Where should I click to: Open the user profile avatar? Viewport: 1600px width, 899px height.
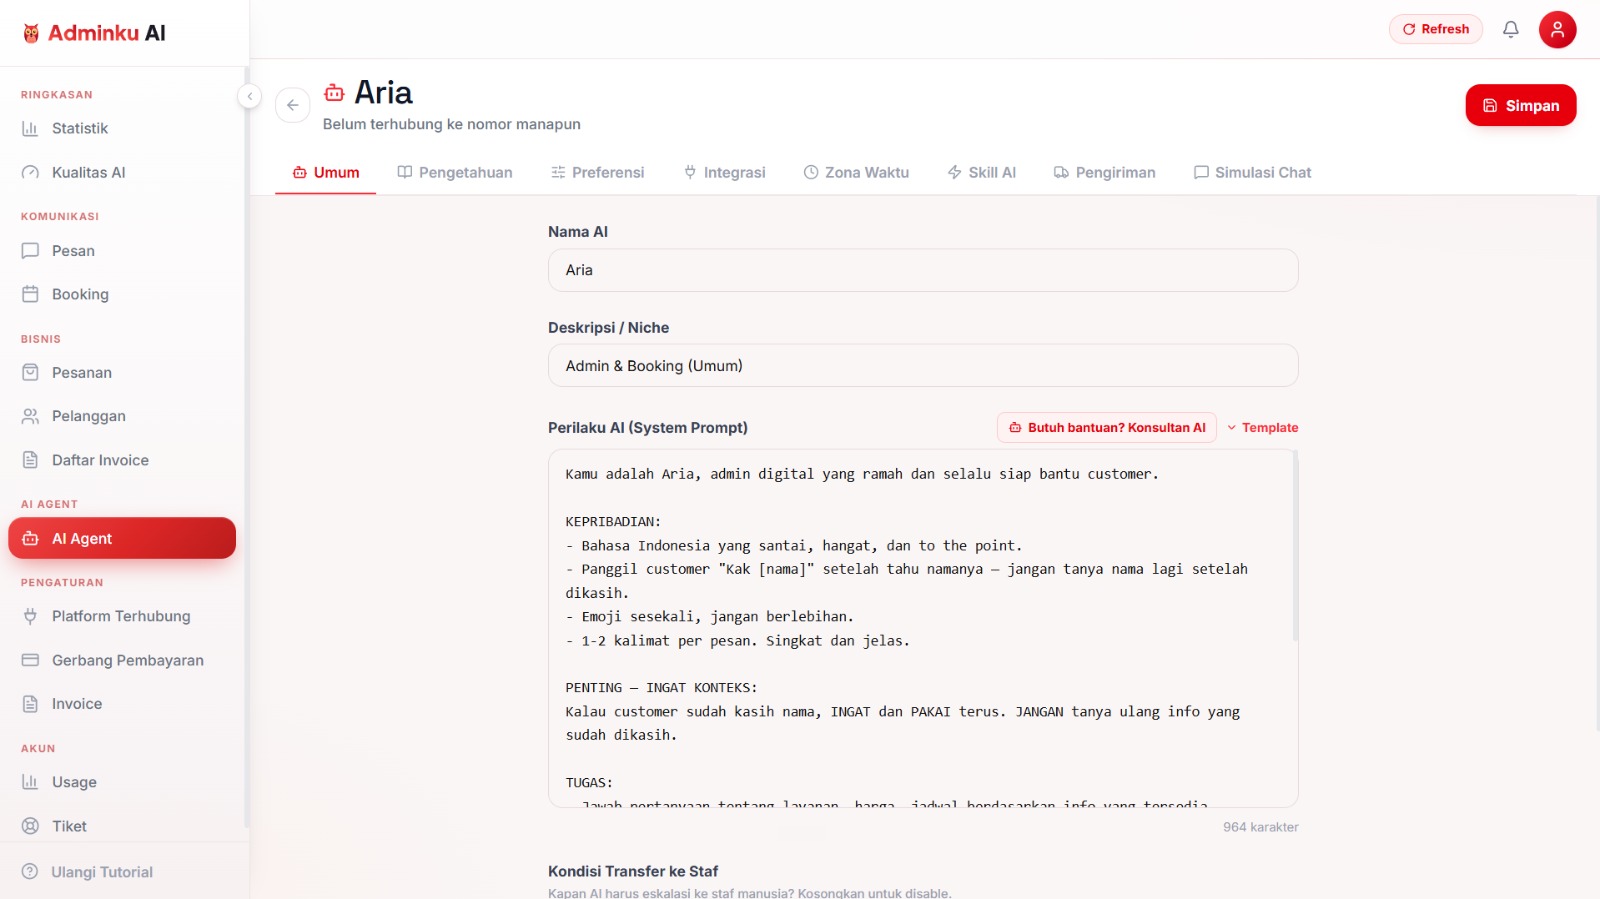(1557, 29)
